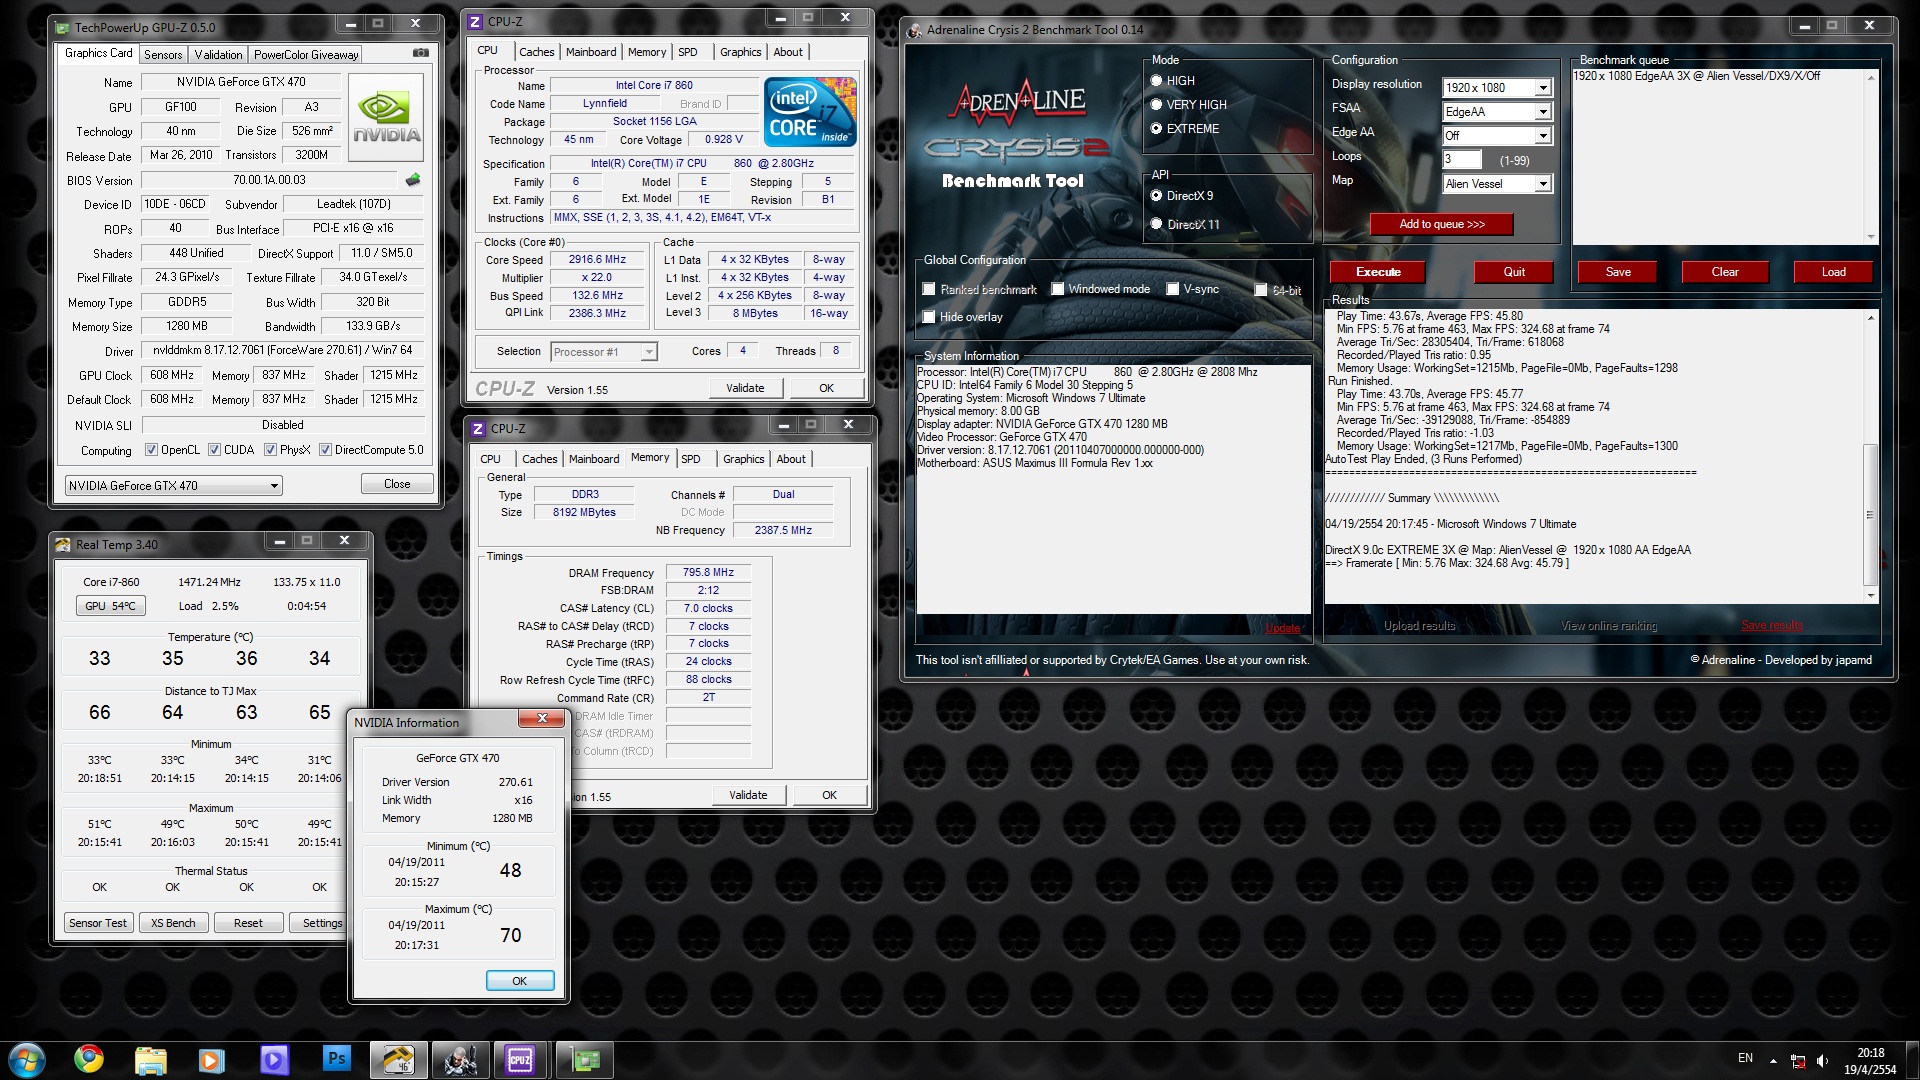Open Windows Media Player from the taskbar
1920x1080 pixels.
(x=212, y=1059)
